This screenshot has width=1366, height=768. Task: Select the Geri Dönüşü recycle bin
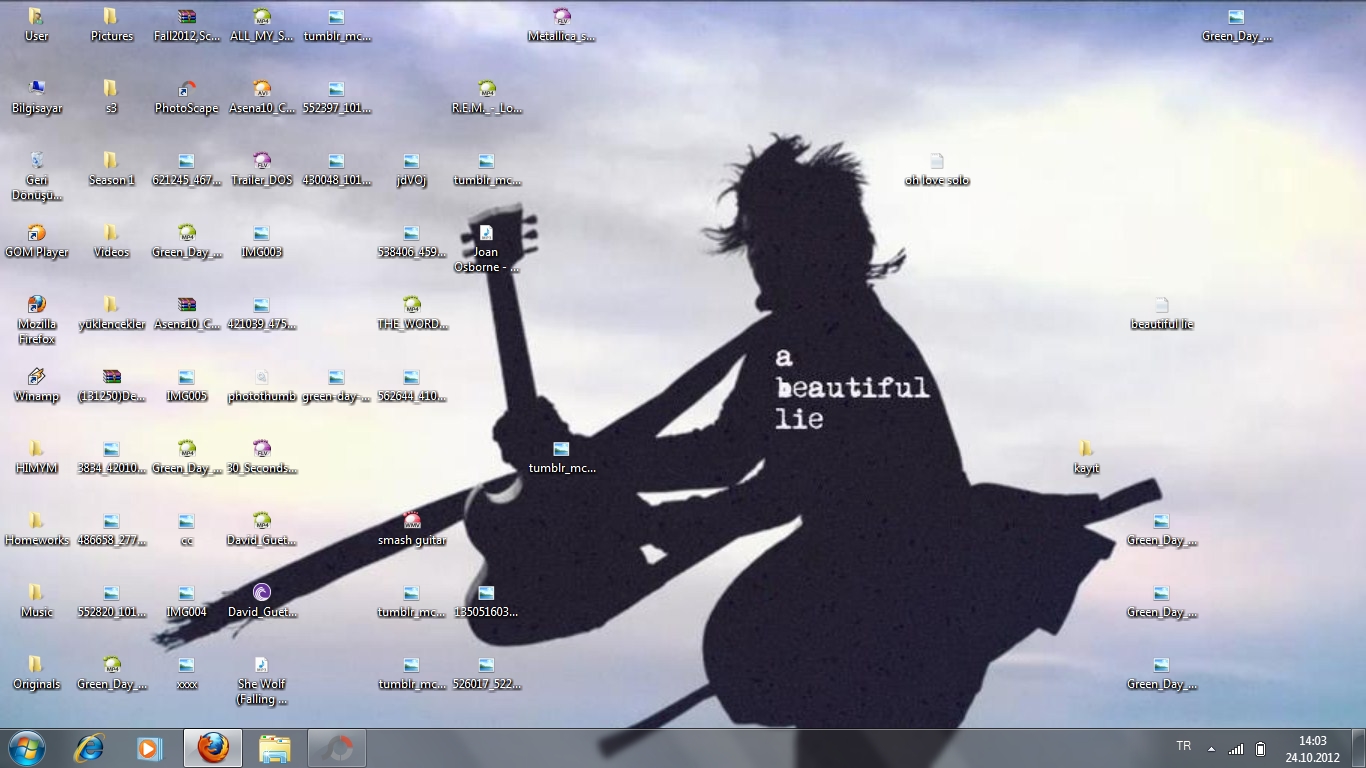coord(36,176)
